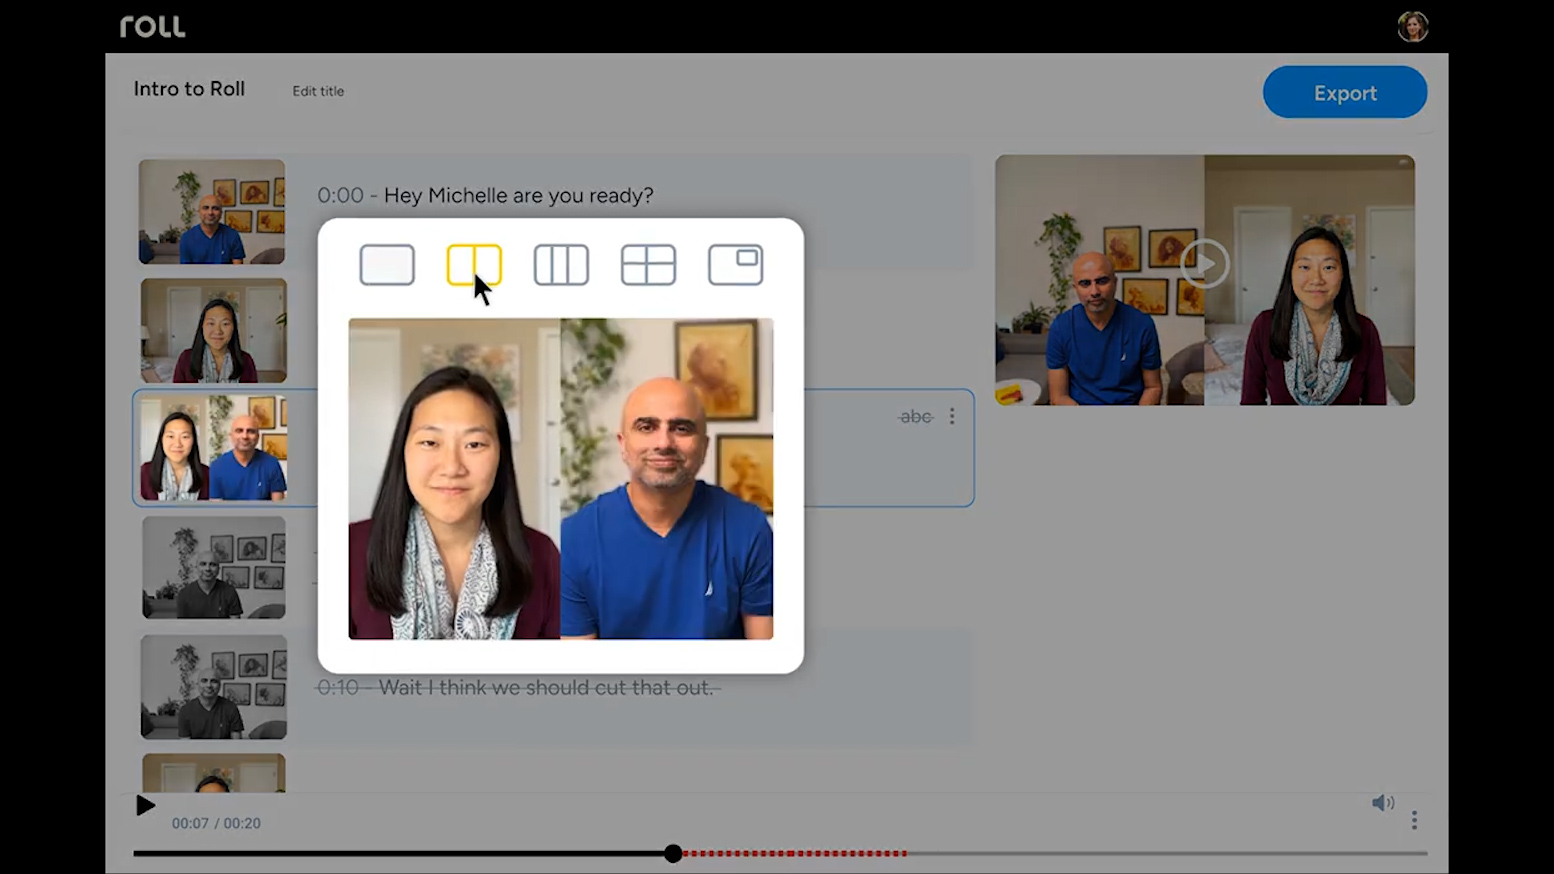Image resolution: width=1554 pixels, height=874 pixels.
Task: Click the Roll logo
Action: (x=153, y=26)
